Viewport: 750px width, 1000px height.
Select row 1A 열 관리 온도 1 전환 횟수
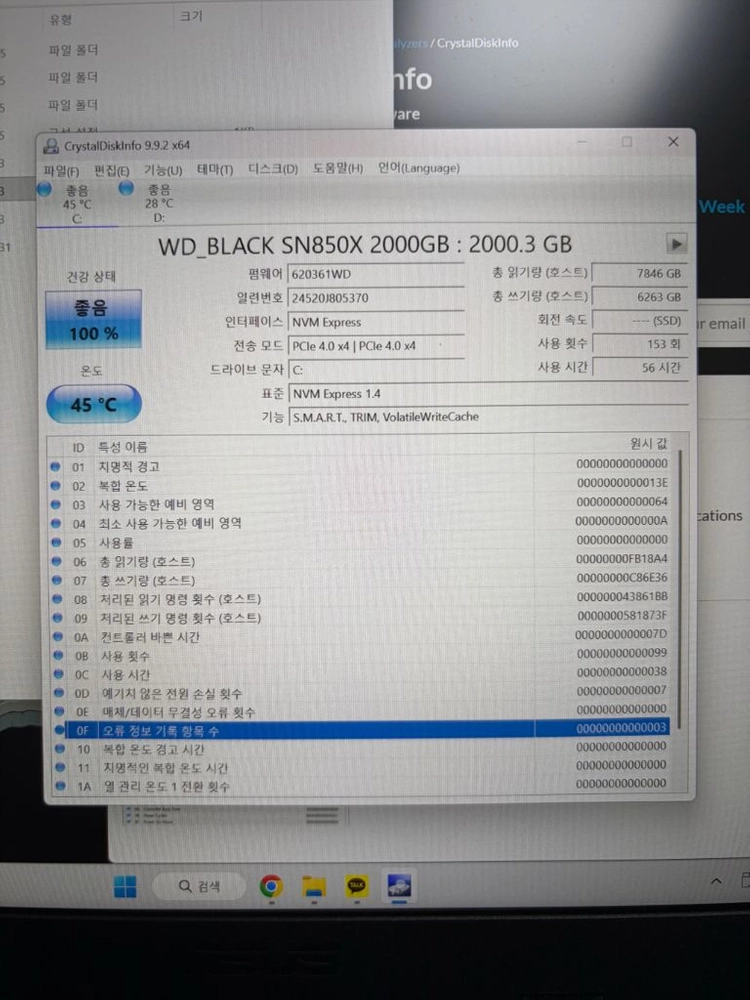(359, 785)
